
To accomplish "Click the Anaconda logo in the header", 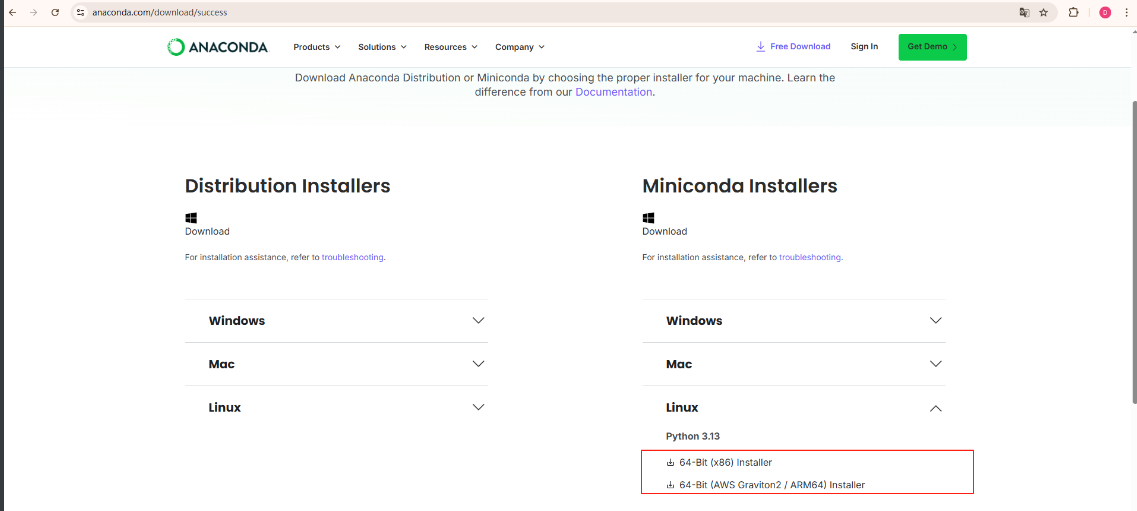I will (218, 47).
